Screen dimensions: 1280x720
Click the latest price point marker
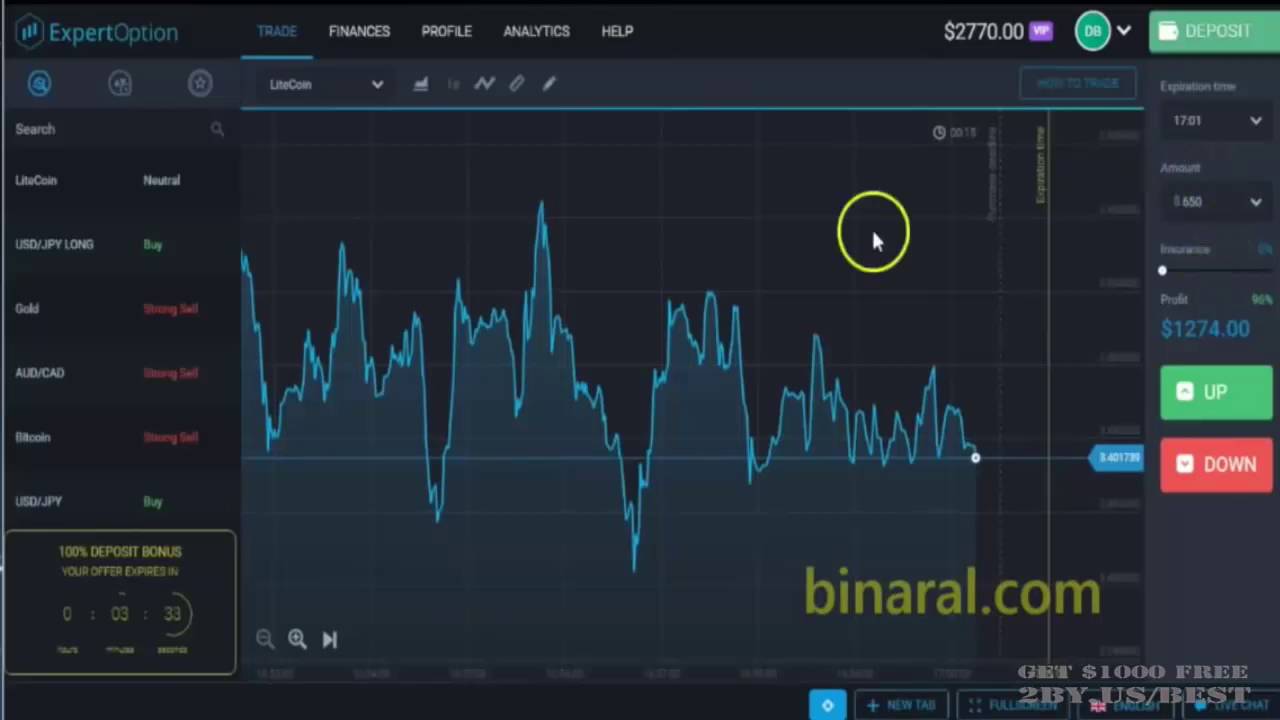tap(975, 458)
